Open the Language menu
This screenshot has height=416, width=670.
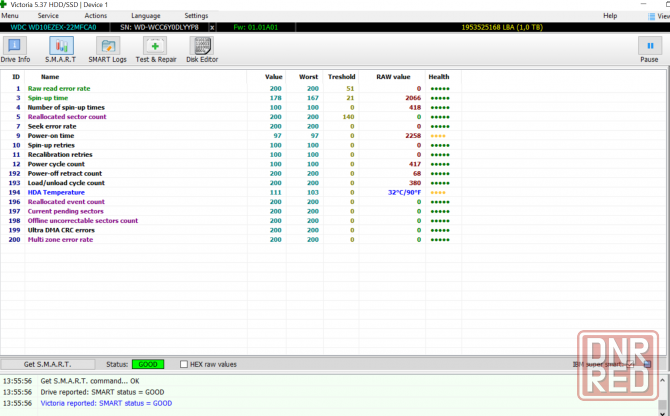pyautogui.click(x=146, y=16)
